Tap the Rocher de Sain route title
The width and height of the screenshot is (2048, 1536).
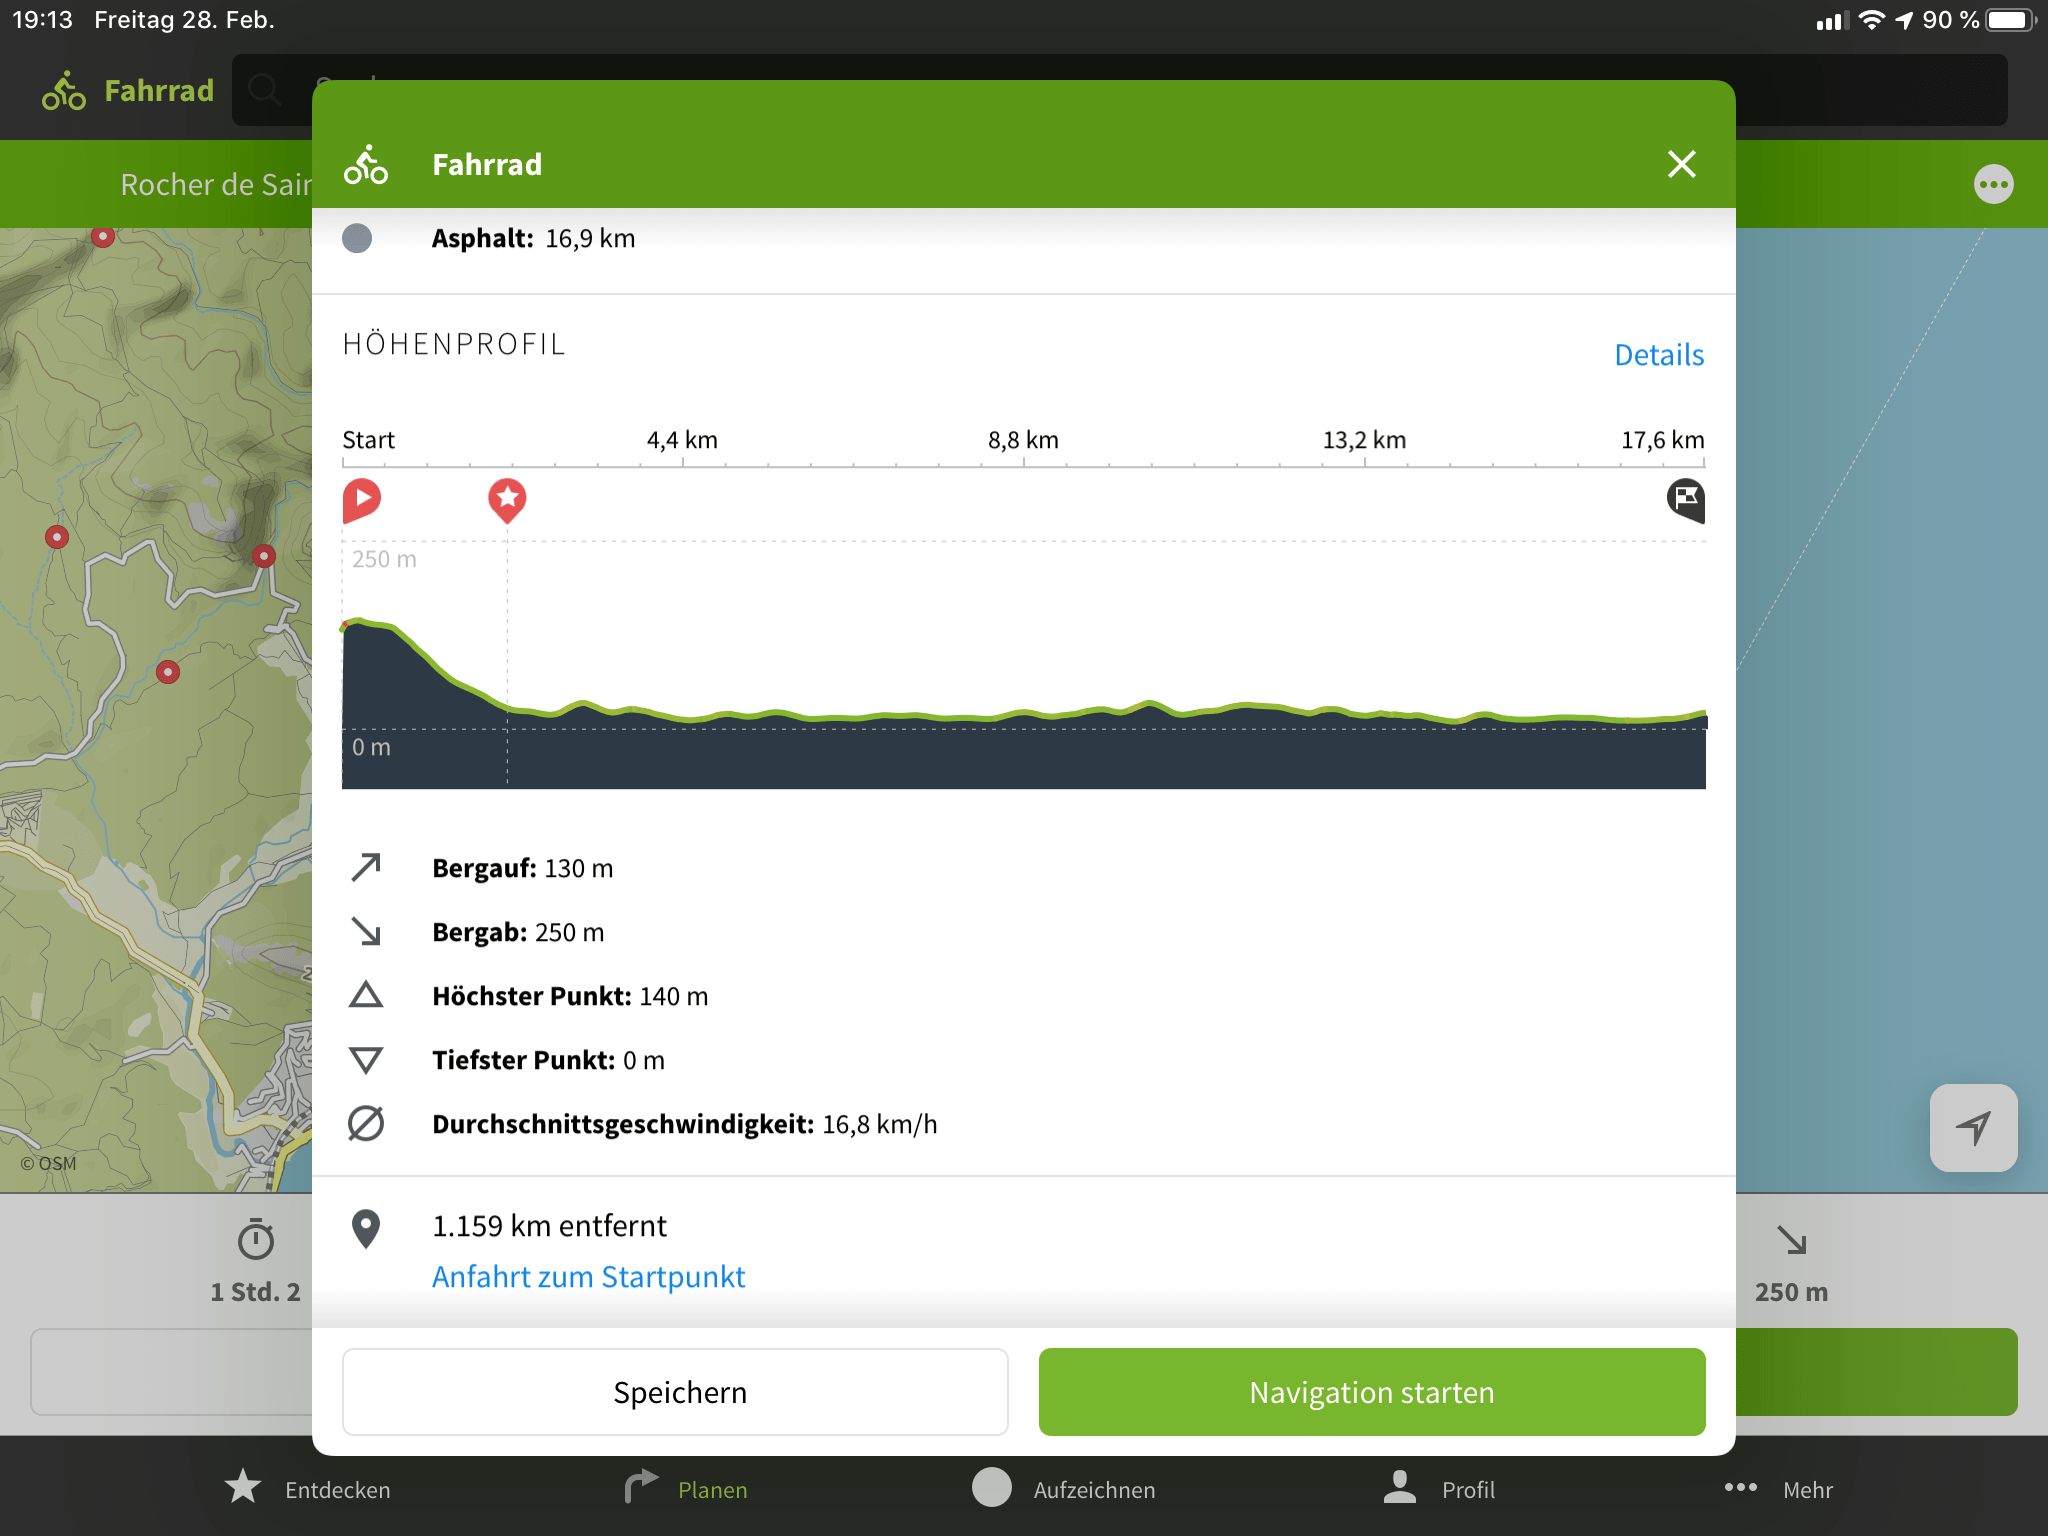tap(216, 184)
